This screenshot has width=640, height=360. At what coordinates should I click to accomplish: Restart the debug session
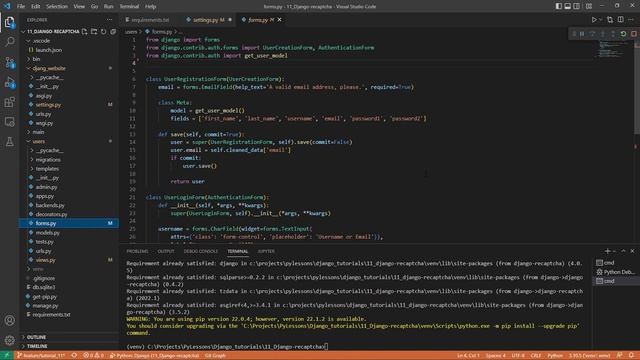coord(623,34)
